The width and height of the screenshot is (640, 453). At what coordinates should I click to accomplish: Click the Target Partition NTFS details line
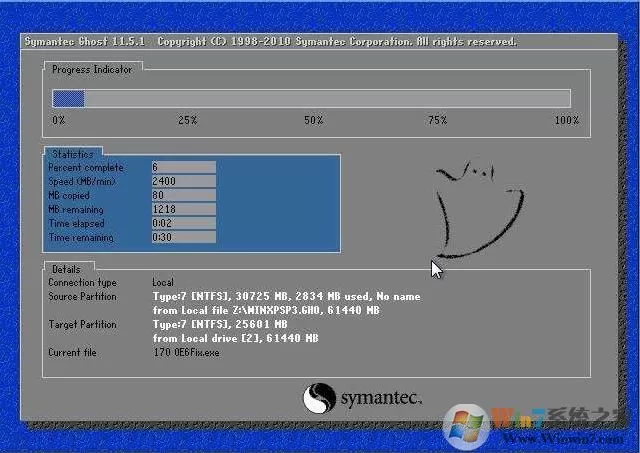click(220, 324)
